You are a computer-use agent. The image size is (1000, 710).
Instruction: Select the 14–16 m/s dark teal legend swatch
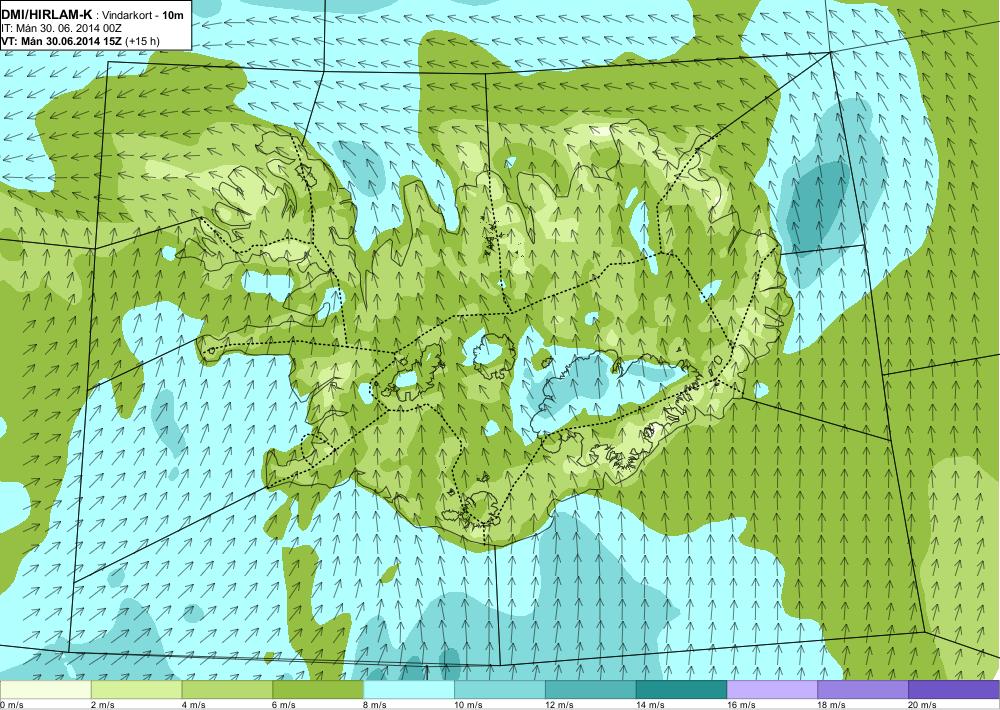[681, 690]
